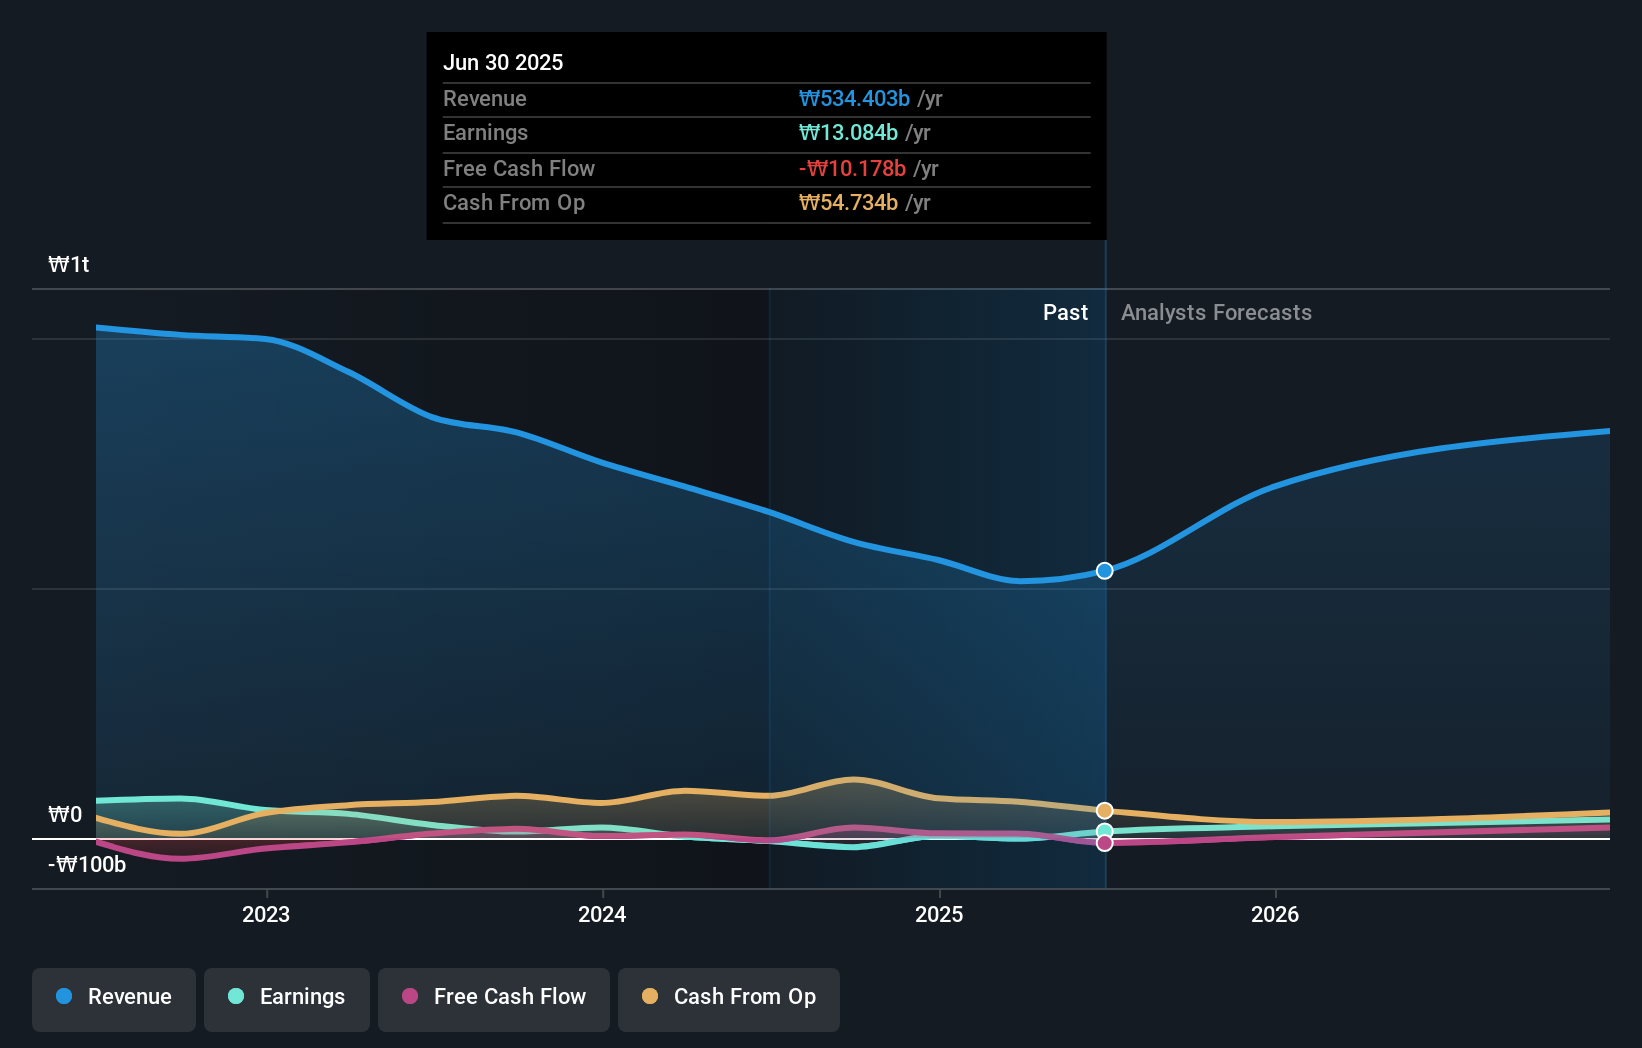The image size is (1642, 1048).
Task: Click the pink Free Cash Flow marker
Action: (x=1104, y=844)
